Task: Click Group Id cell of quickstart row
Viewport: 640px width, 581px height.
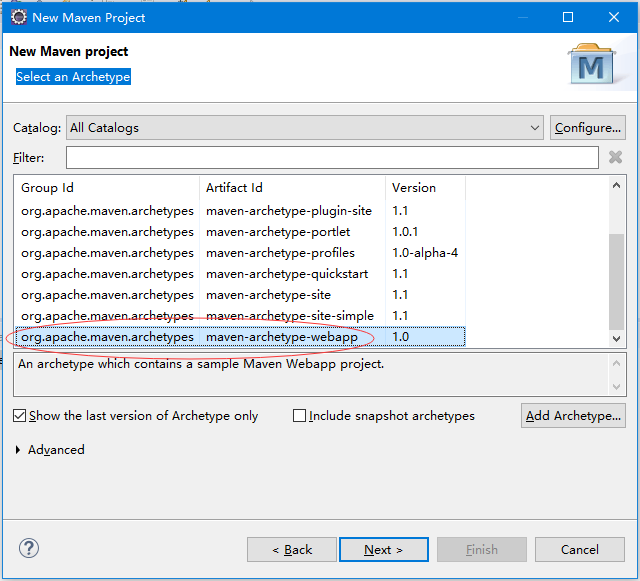Action: click(107, 274)
